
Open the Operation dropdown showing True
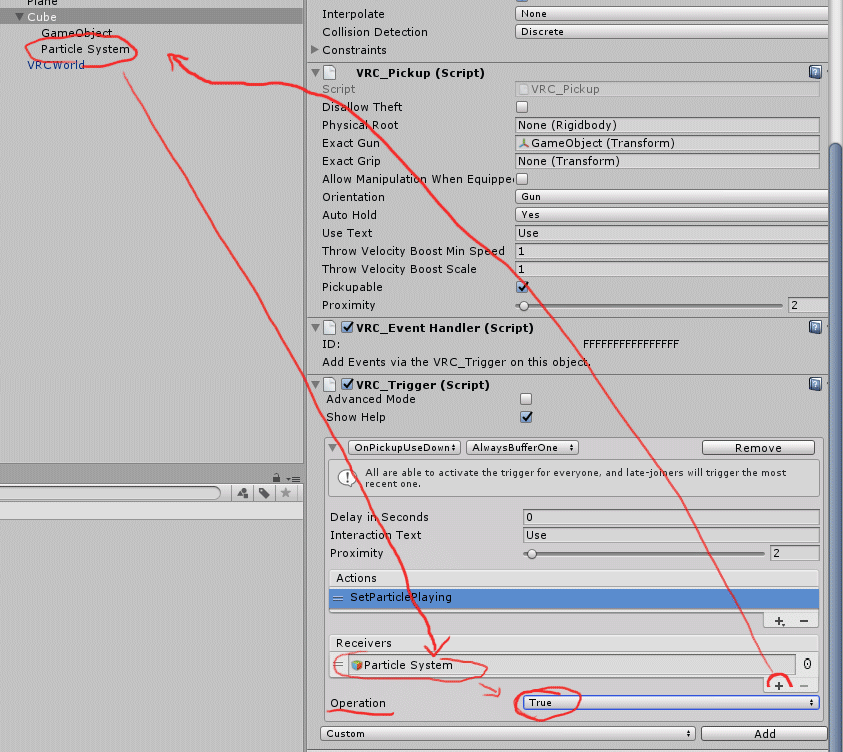click(x=671, y=703)
